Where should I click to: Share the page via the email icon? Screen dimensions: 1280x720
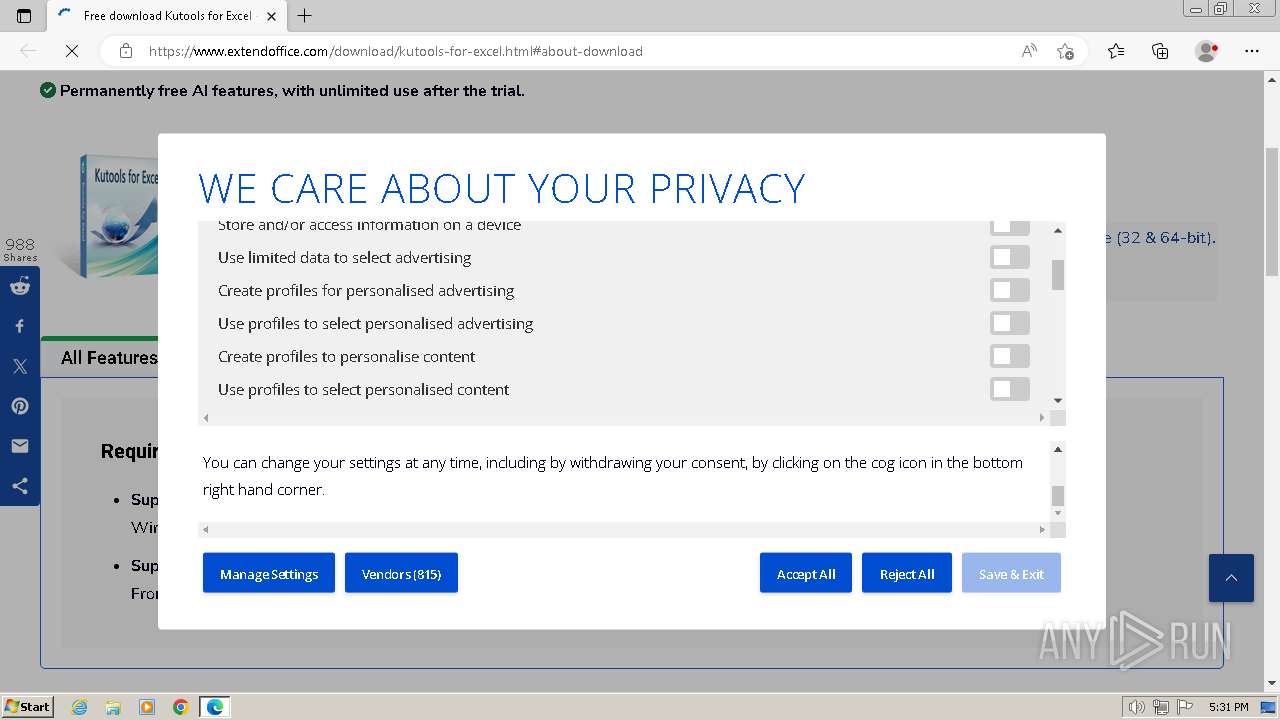20,446
